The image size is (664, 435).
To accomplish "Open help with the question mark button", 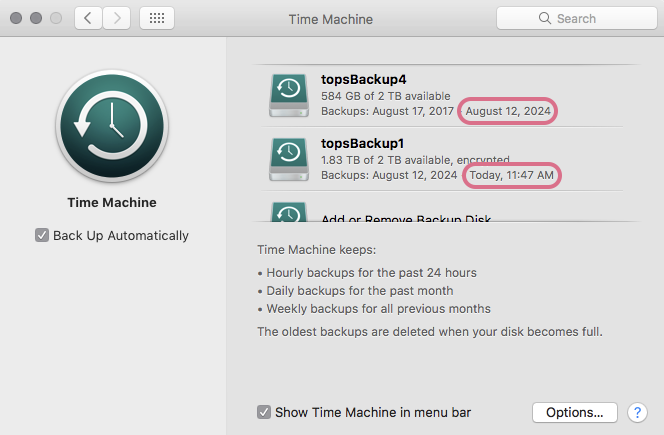I will pyautogui.click(x=637, y=412).
